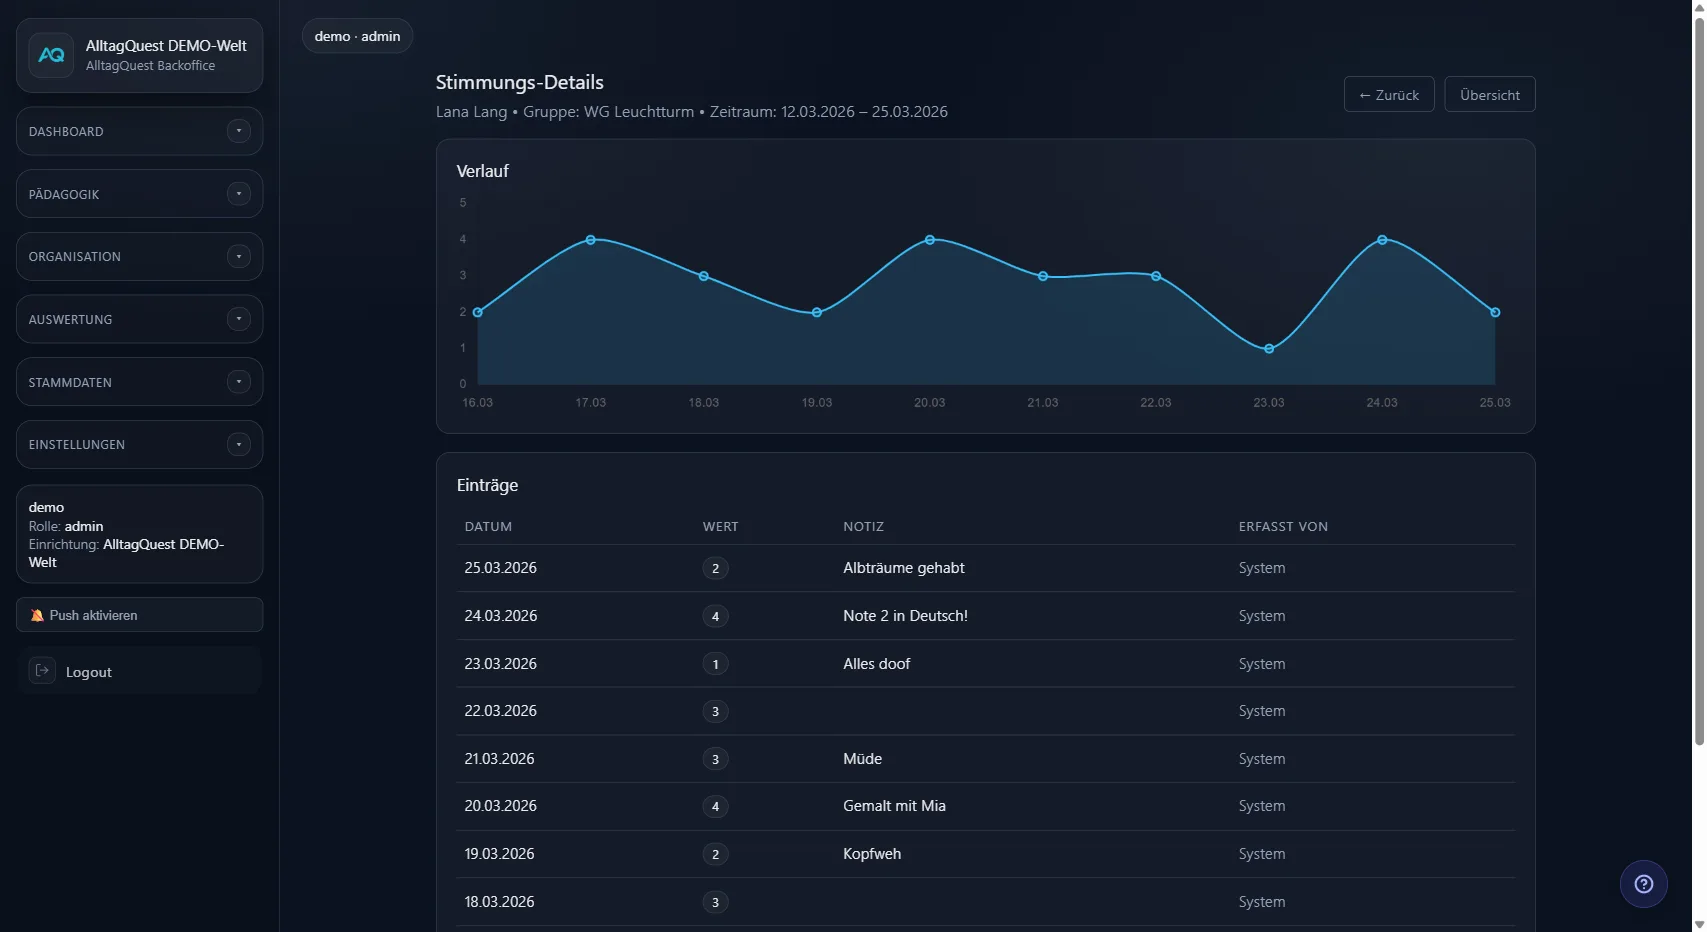Click the value 4 badge for 24.03.2026
The width and height of the screenshot is (1707, 932).
click(x=715, y=616)
